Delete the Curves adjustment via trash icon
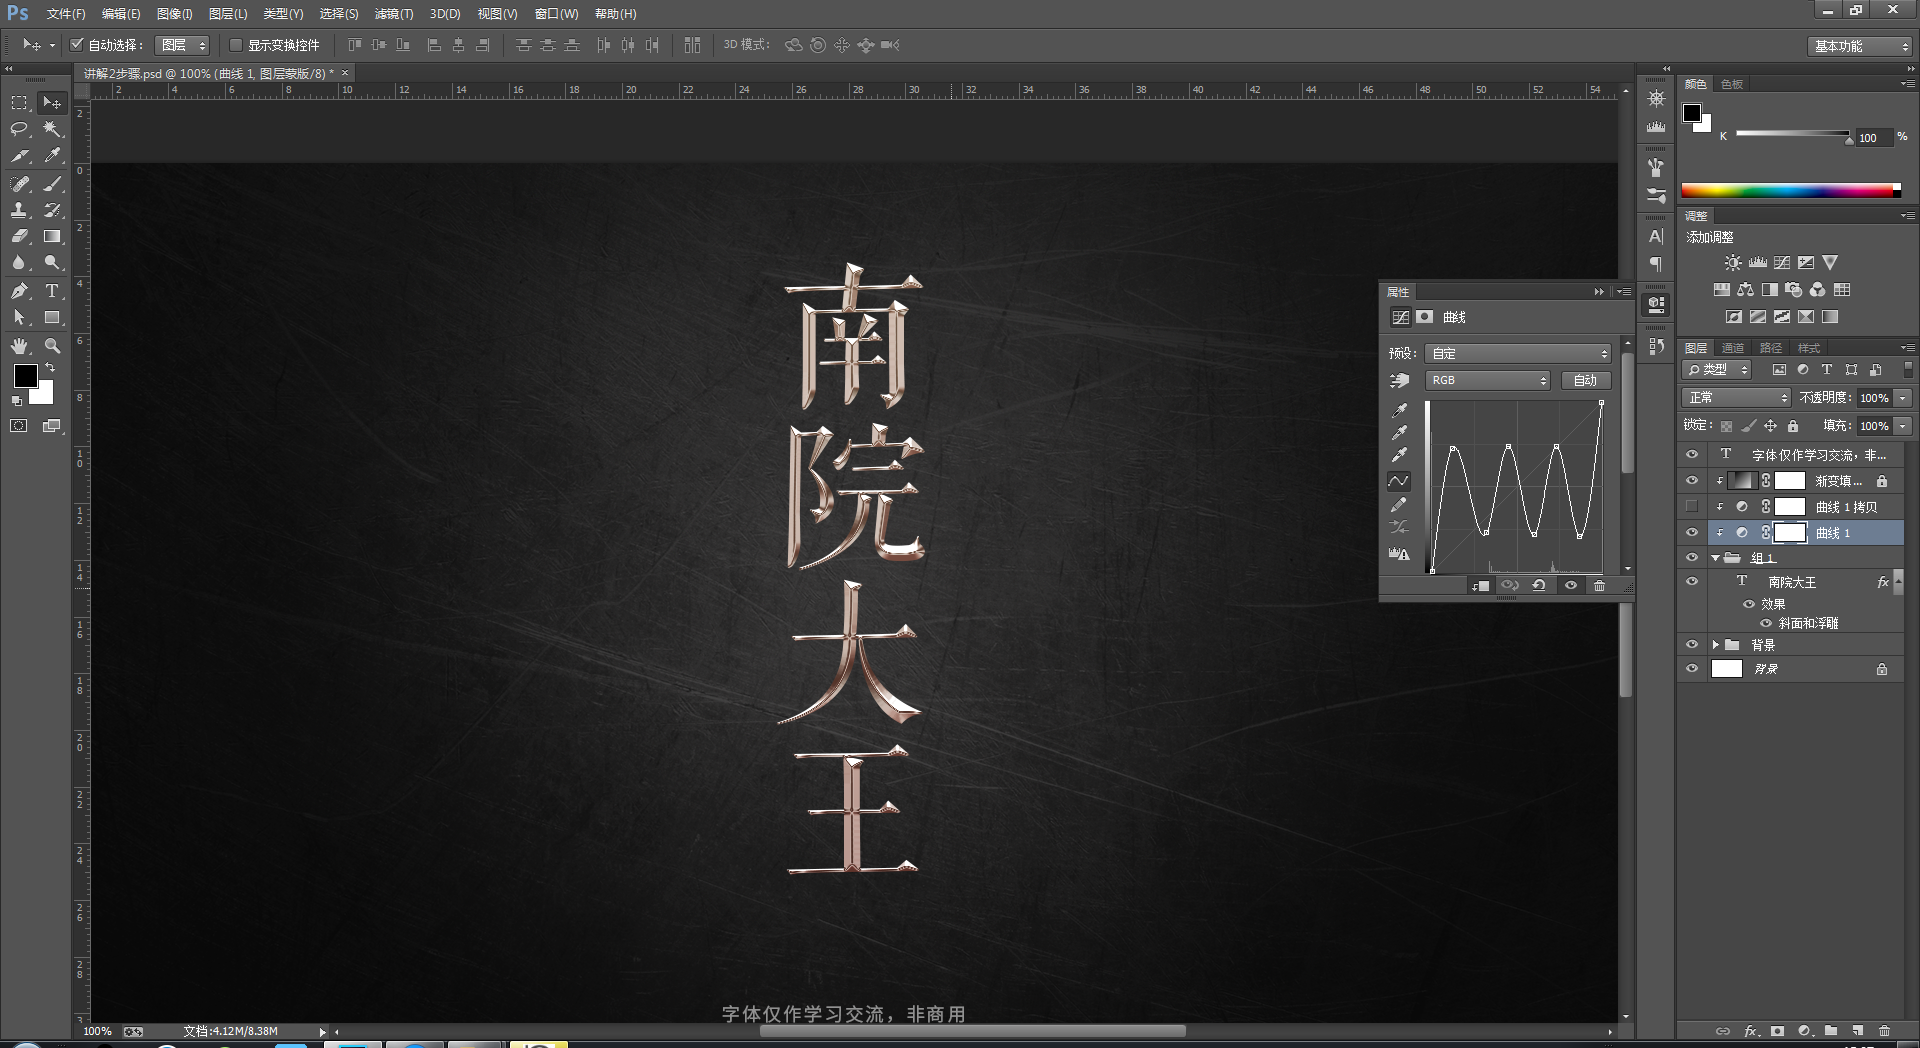This screenshot has width=1920, height=1048. pyautogui.click(x=1599, y=586)
